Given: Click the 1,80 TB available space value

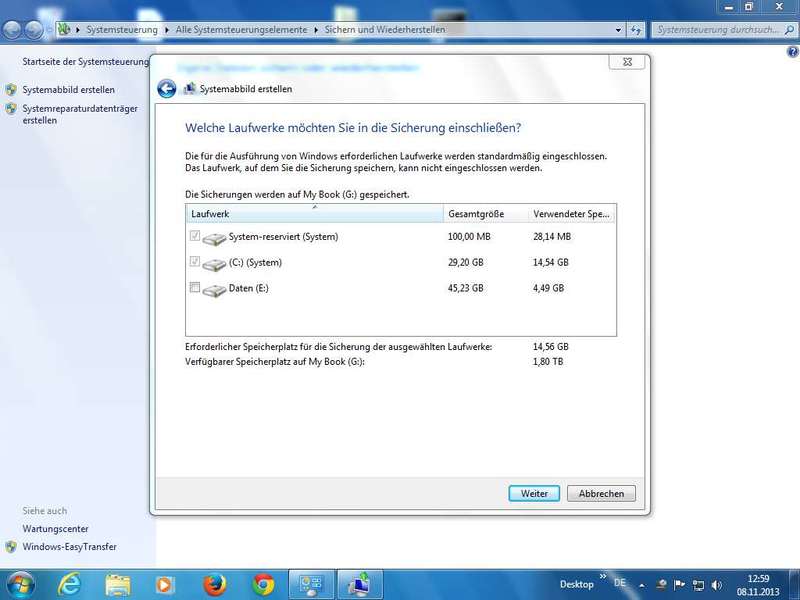Looking at the screenshot, I should (548, 362).
